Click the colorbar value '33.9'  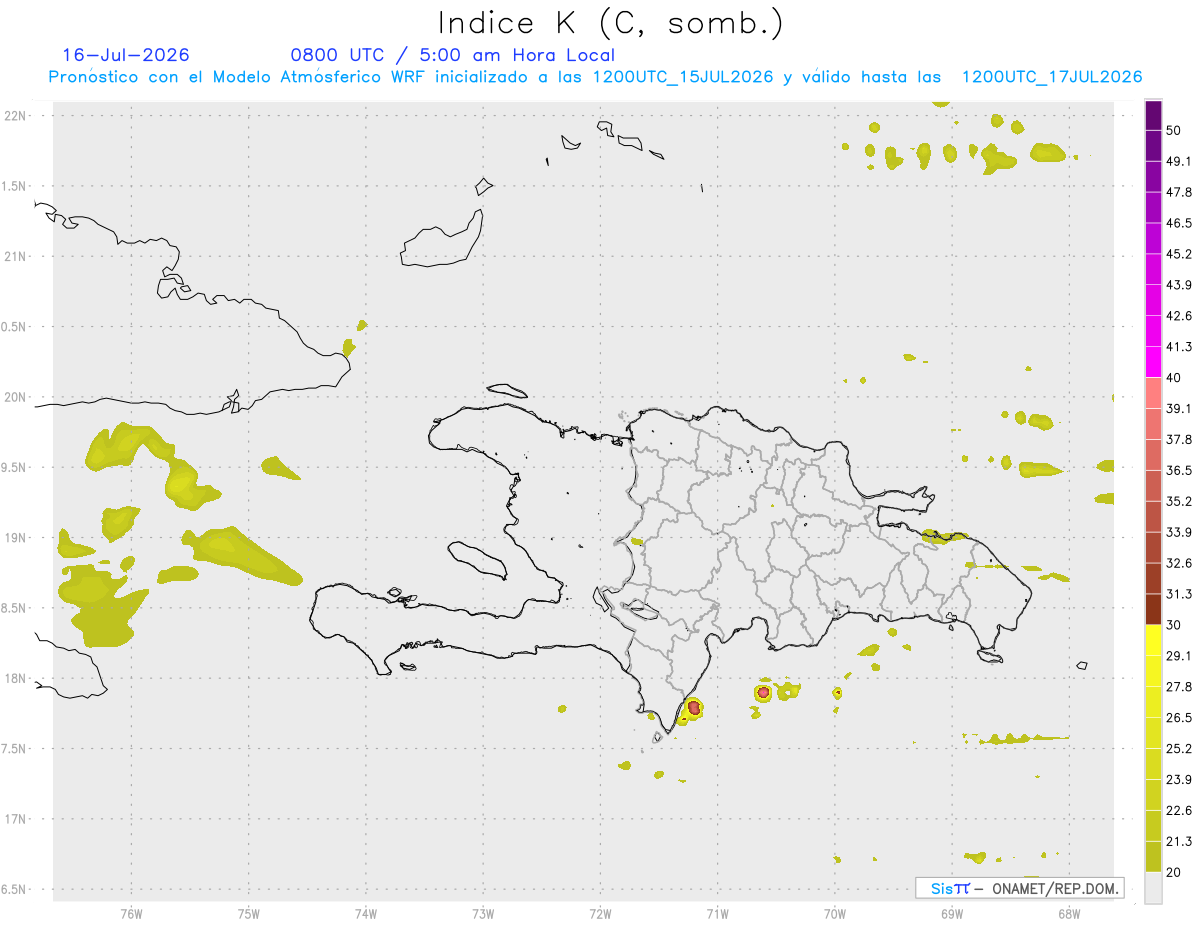point(1179,532)
